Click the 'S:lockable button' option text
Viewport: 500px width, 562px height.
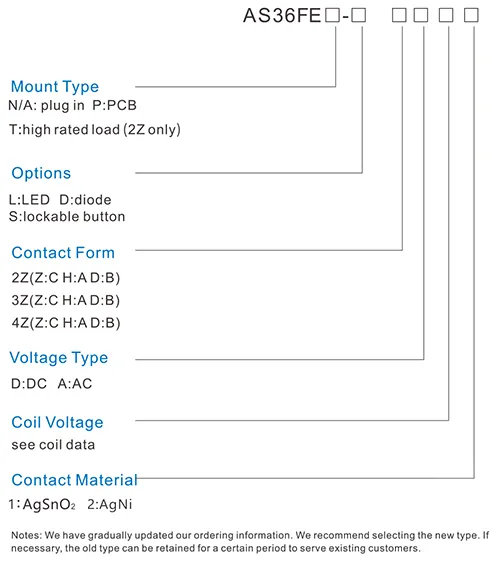[67, 217]
